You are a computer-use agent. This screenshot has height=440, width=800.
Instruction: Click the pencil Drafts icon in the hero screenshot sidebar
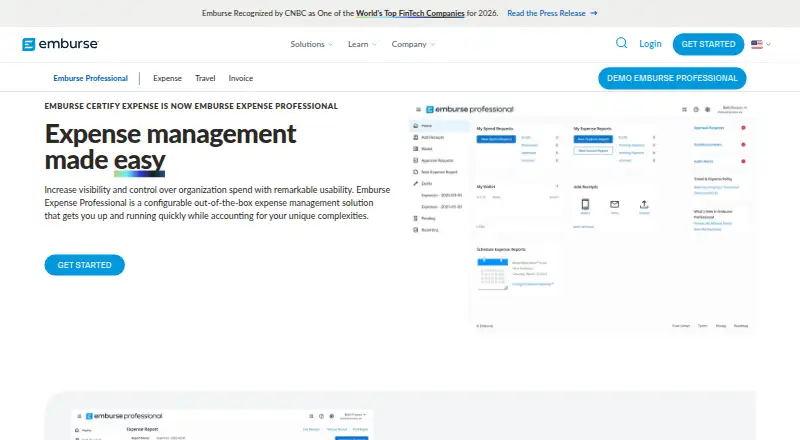[x=415, y=183]
